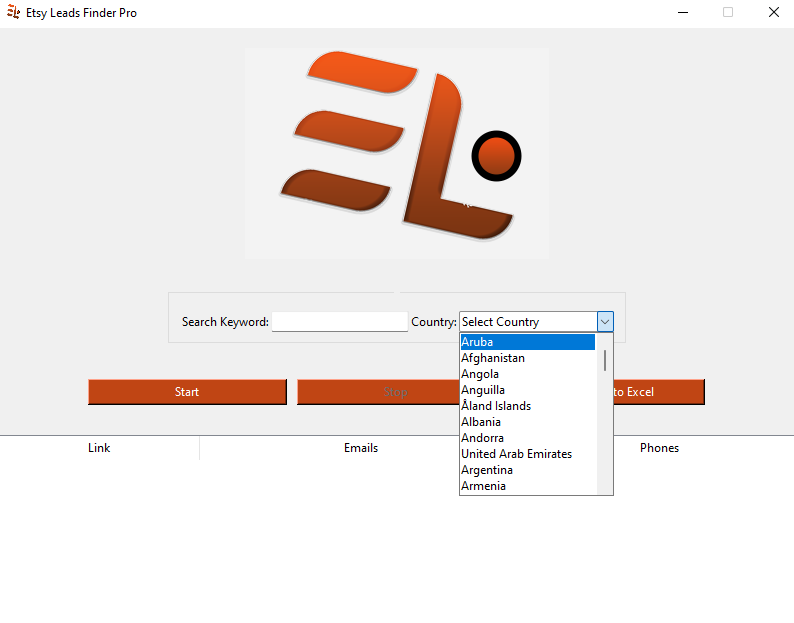Close the Etsy Leads Finder Pro window
794x623 pixels.
pyautogui.click(x=774, y=12)
